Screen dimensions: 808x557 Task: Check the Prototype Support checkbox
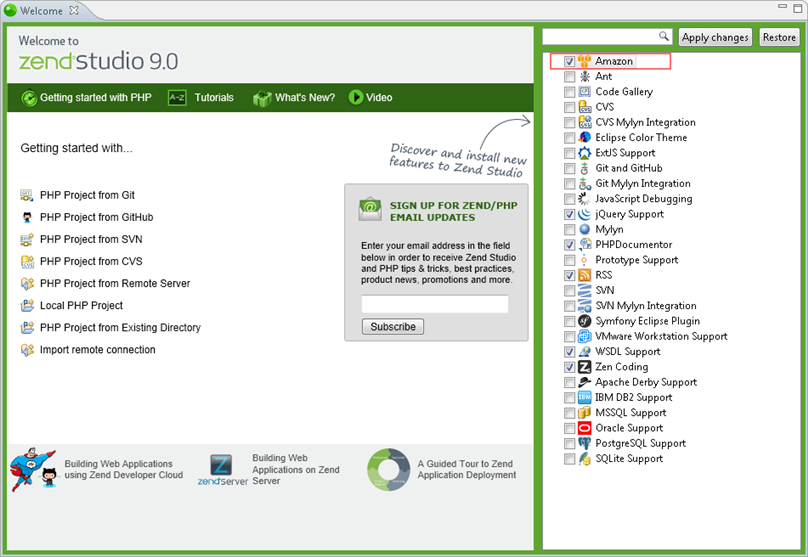point(569,260)
